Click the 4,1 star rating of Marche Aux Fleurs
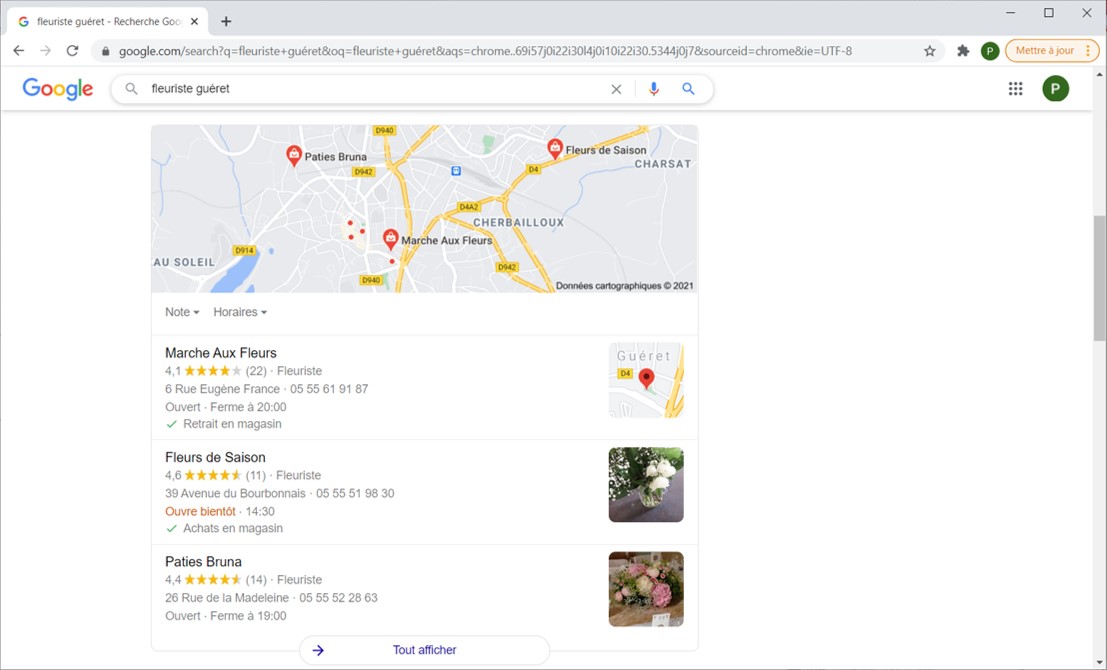The width and height of the screenshot is (1107, 670). (215, 371)
